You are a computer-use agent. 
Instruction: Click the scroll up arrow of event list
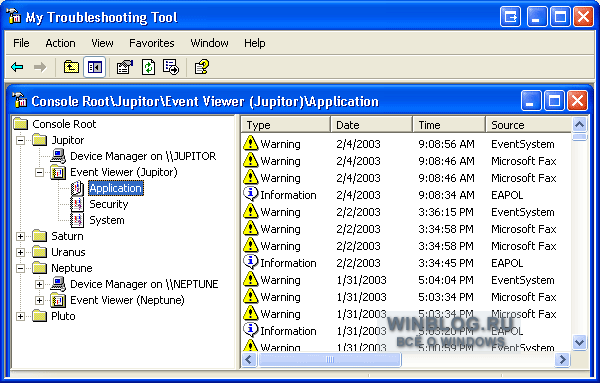(579, 124)
